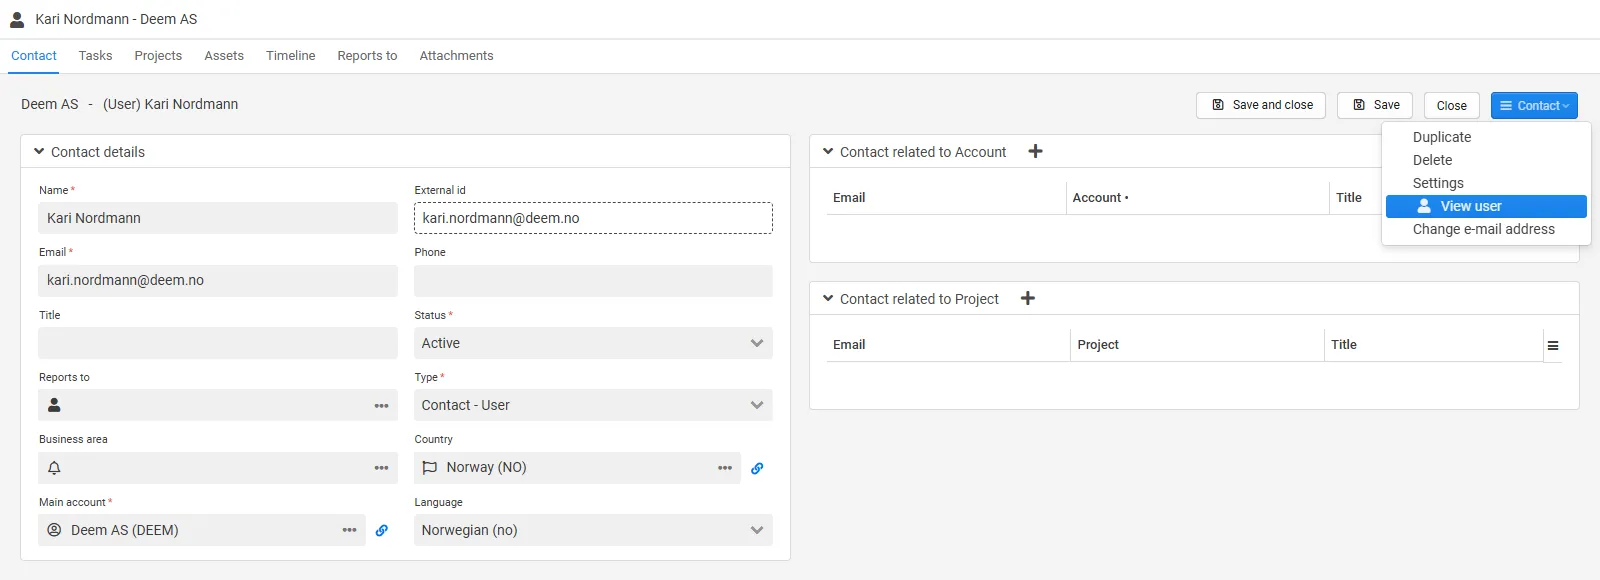This screenshot has width=1600, height=580.
Task: Open the Assets tab
Action: pos(224,56)
